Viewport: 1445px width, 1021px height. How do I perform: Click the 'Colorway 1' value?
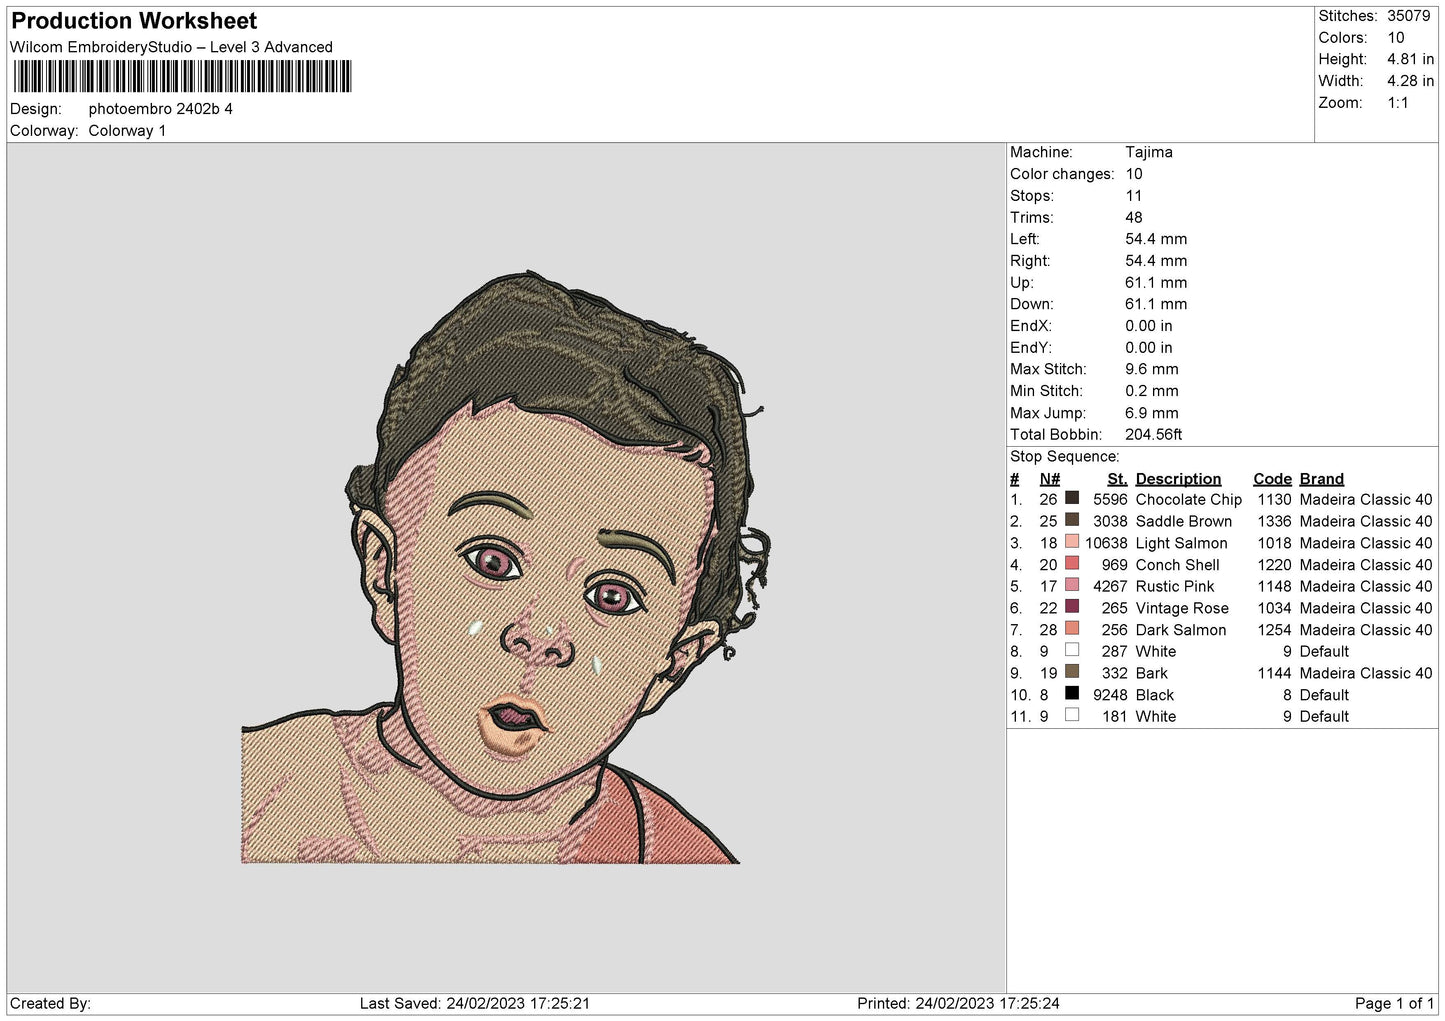[128, 131]
